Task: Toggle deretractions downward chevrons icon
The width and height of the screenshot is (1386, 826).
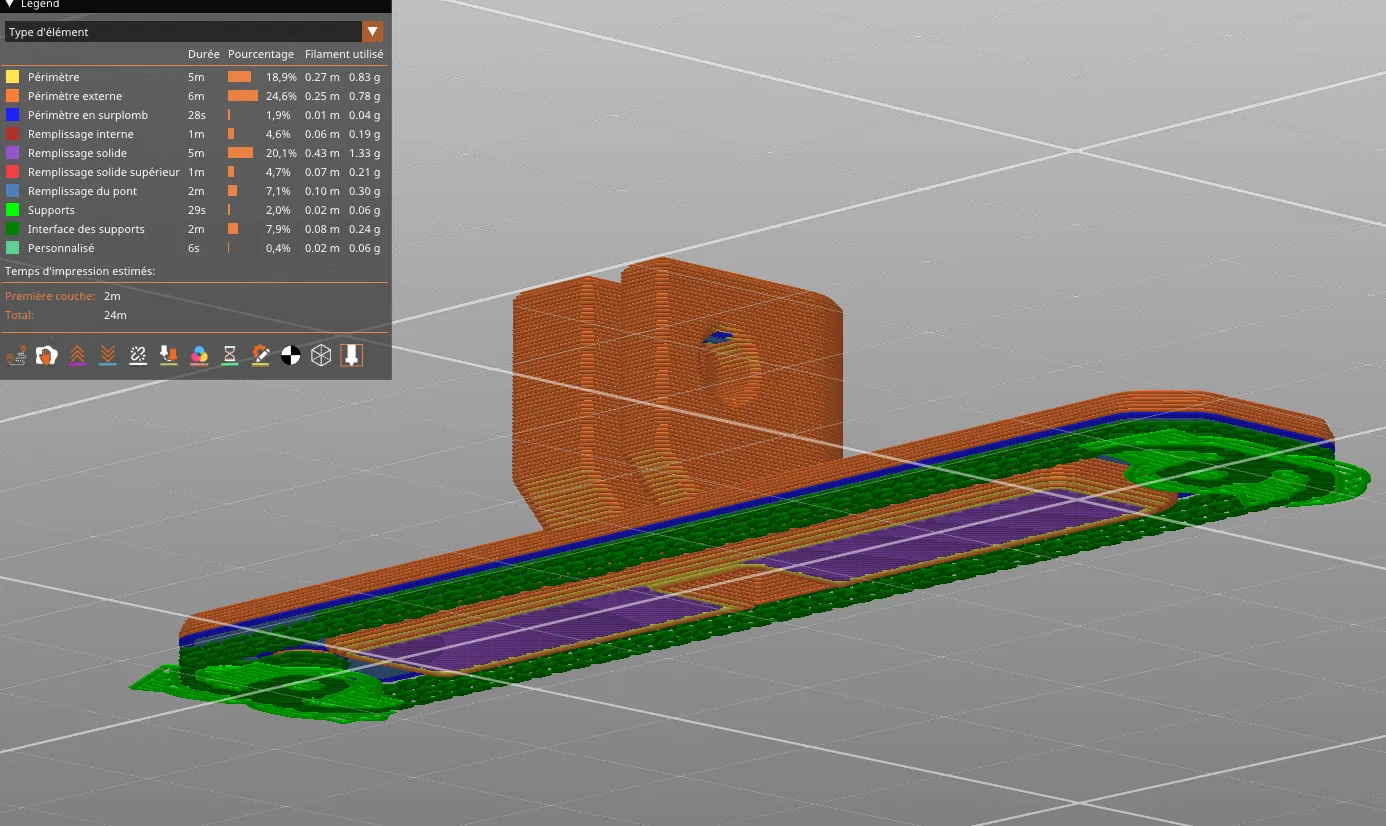Action: pos(108,355)
